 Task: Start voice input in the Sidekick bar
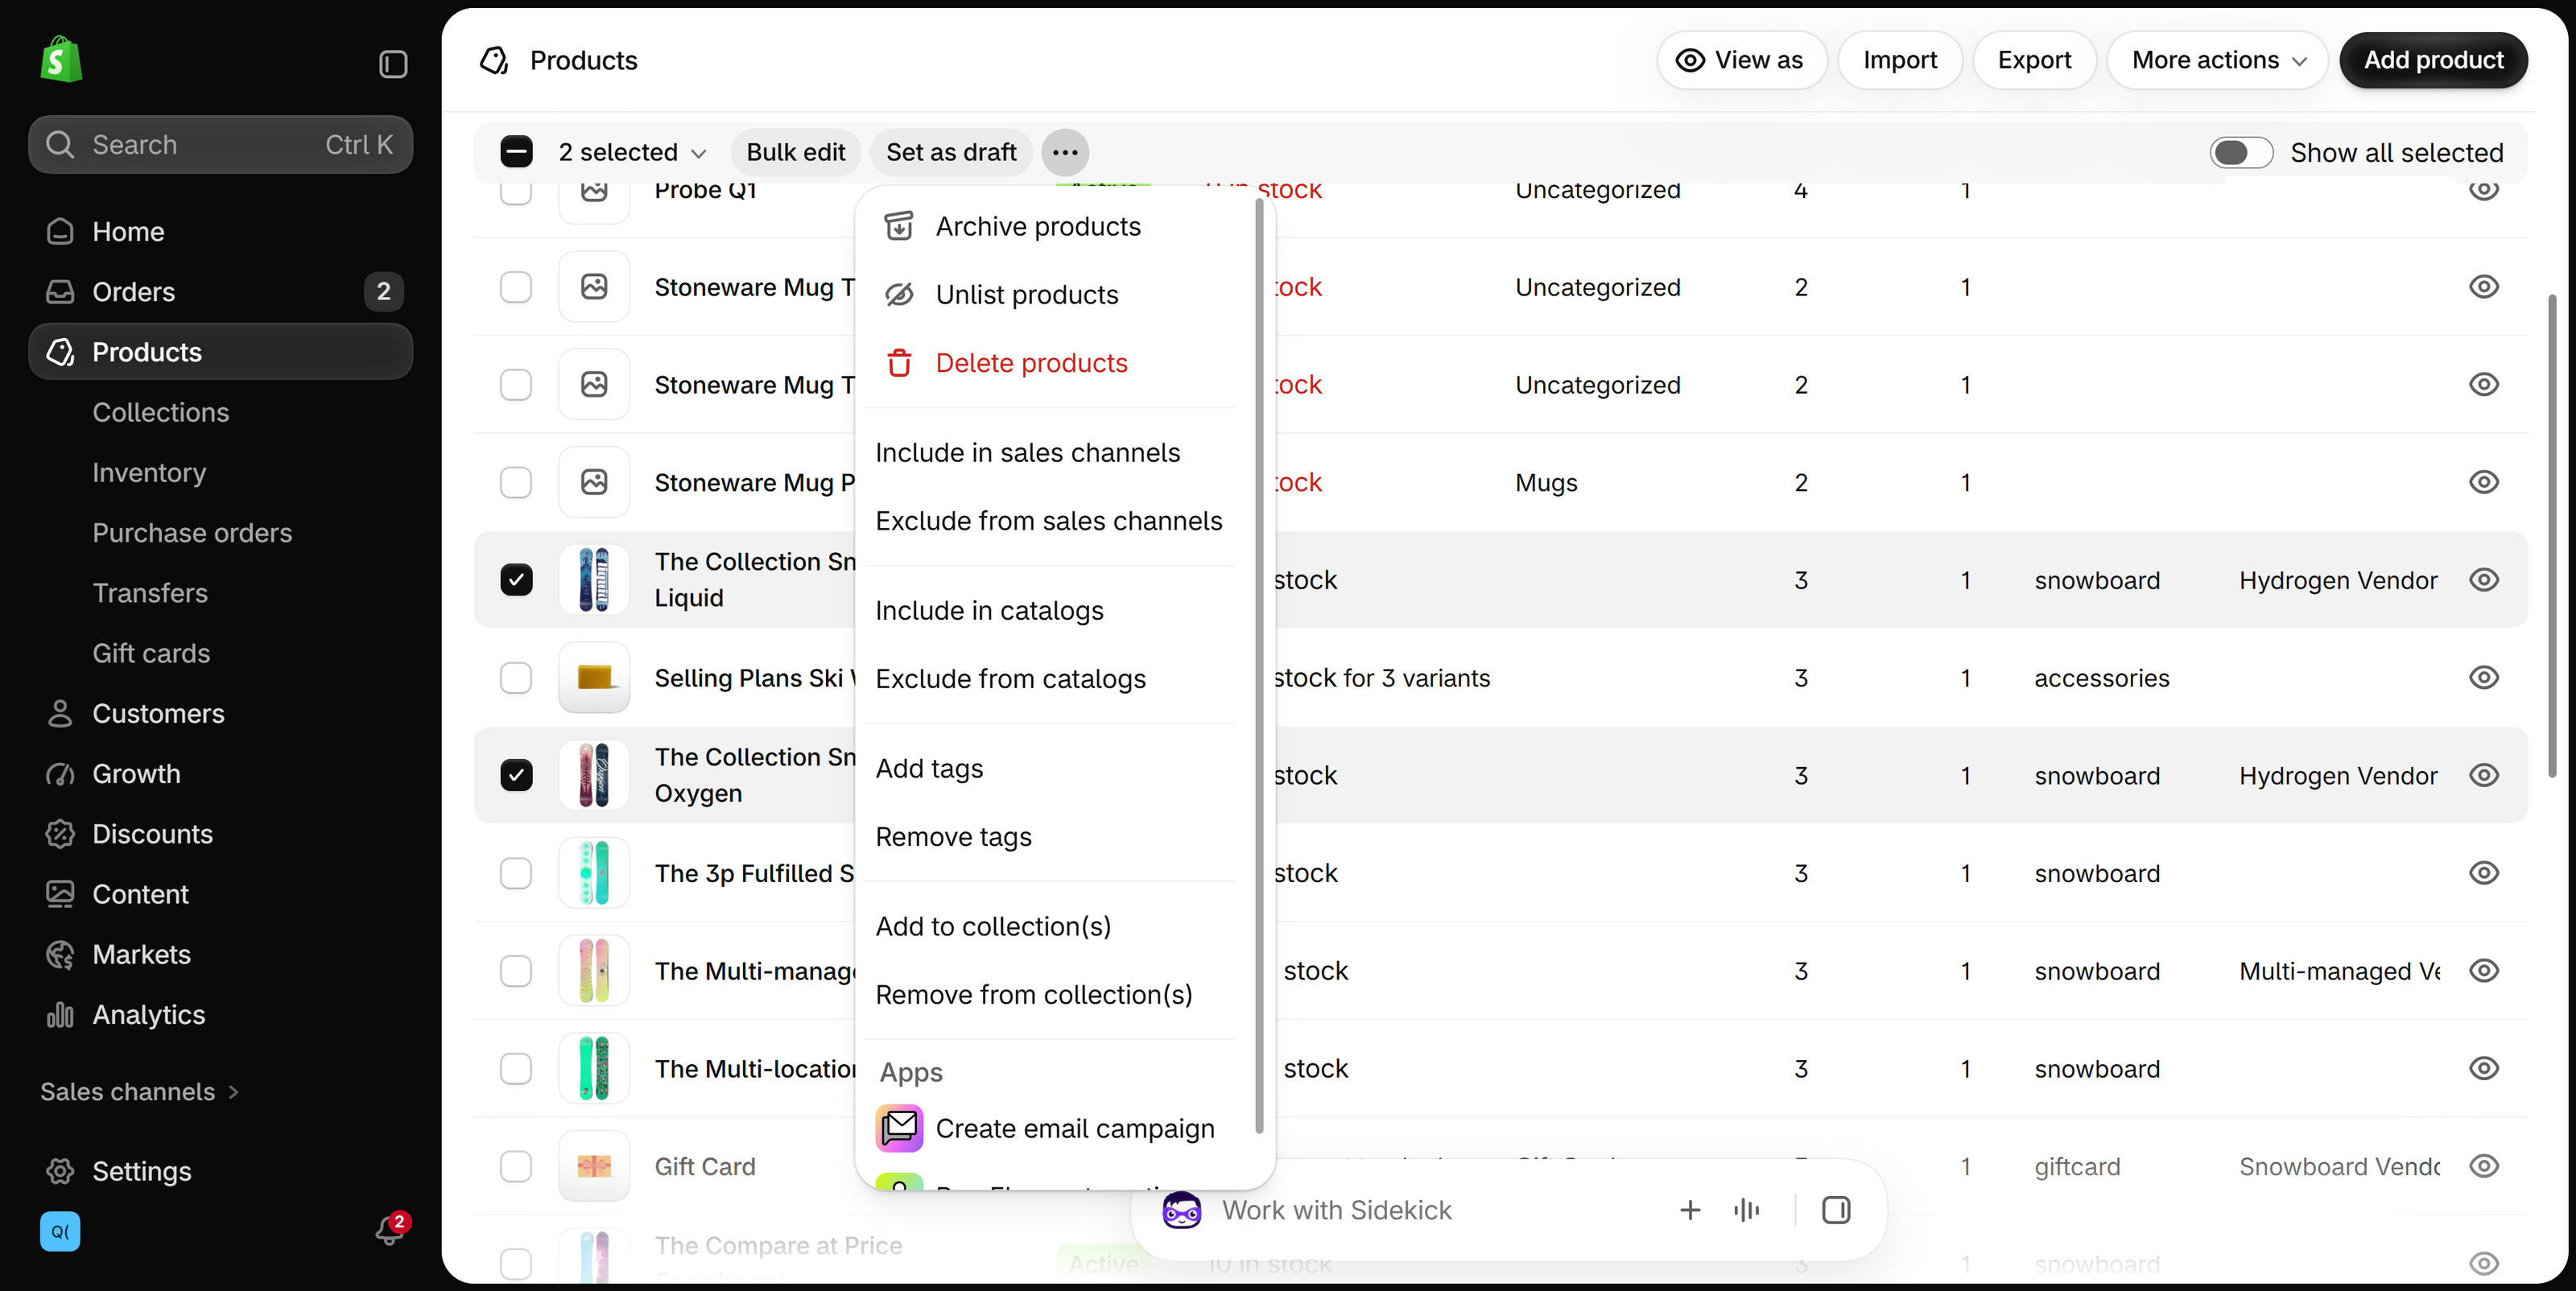pyautogui.click(x=1746, y=1210)
